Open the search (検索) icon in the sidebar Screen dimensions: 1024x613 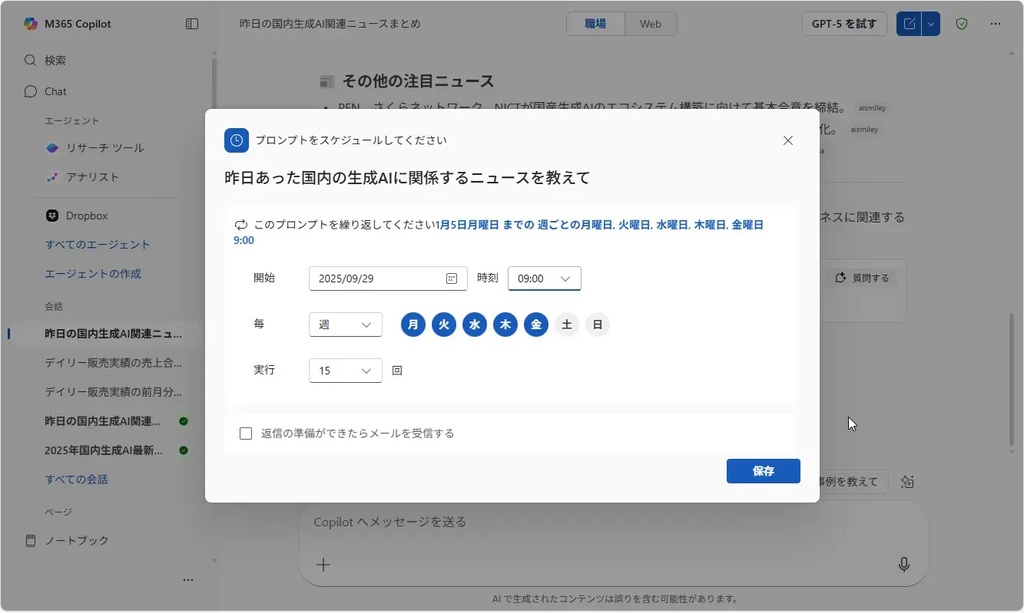(30, 60)
